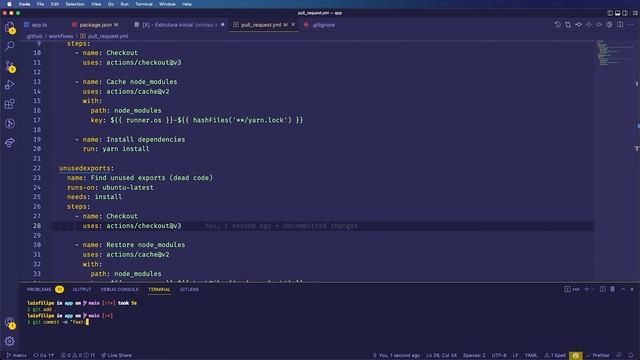
Task: Open the GITLENS panel tab
Action: [x=189, y=289]
